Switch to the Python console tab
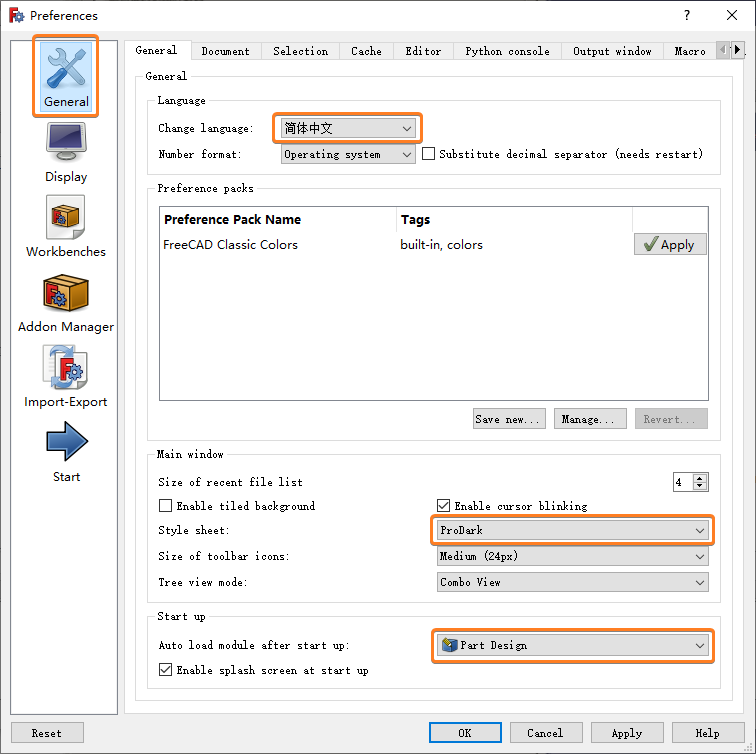The width and height of the screenshot is (756, 754). [507, 51]
